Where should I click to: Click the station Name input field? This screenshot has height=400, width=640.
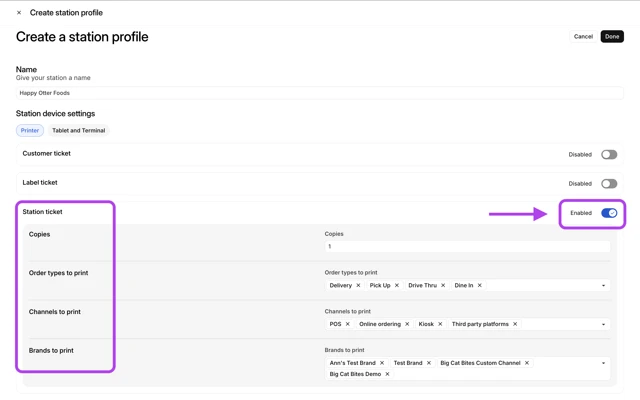319,93
